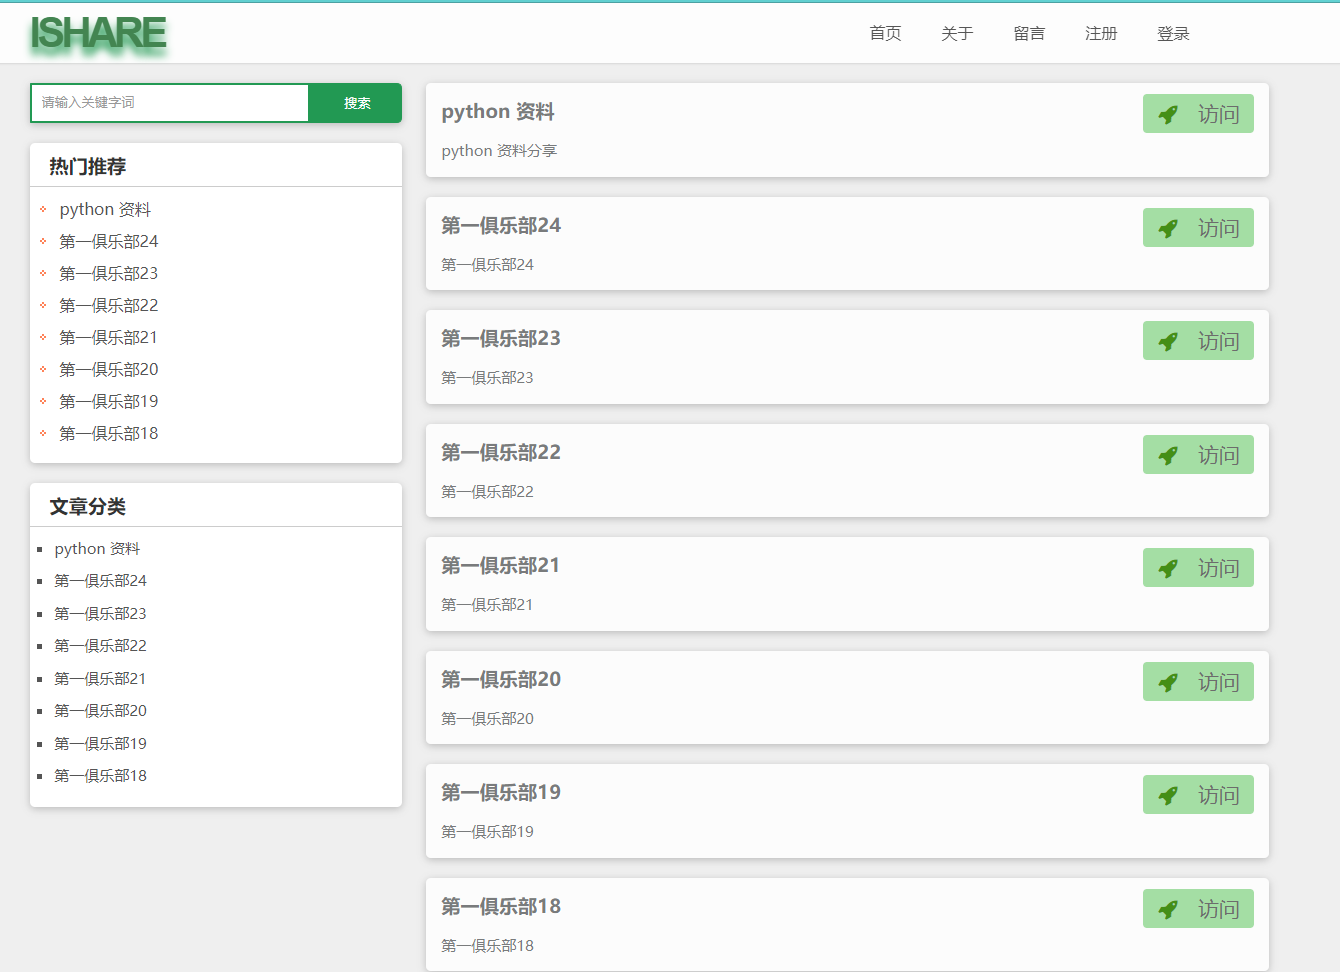The image size is (1340, 972).
Task: Select 第一俱乐部22 category under 文章分类
Action: click(100, 646)
